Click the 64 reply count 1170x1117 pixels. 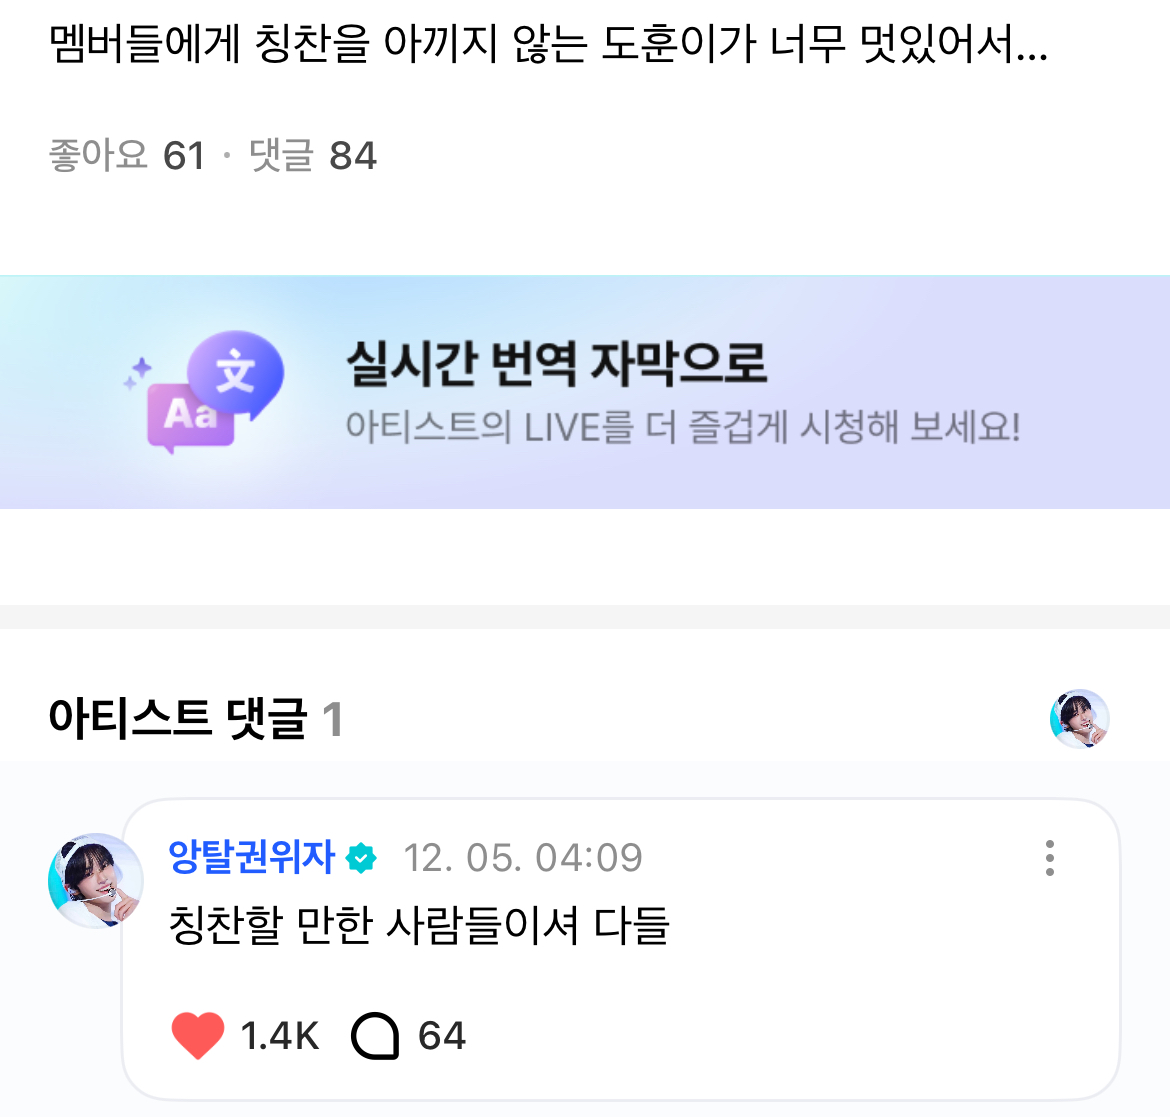[x=442, y=1036]
